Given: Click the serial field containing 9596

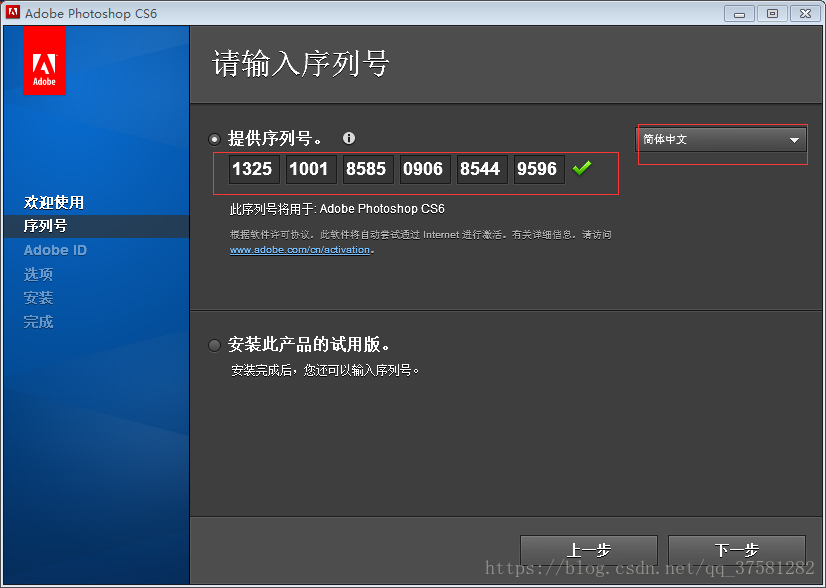Looking at the screenshot, I should point(539,169).
